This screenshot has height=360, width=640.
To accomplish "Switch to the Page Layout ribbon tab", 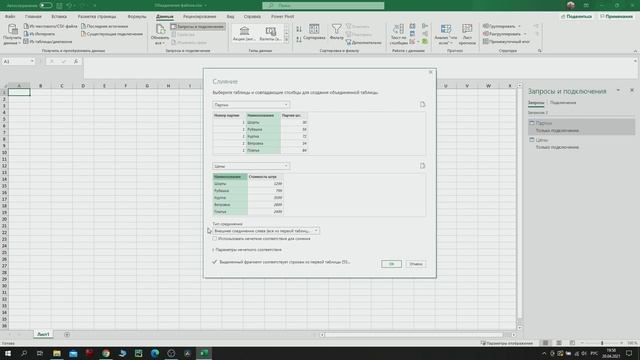I will coord(97,17).
